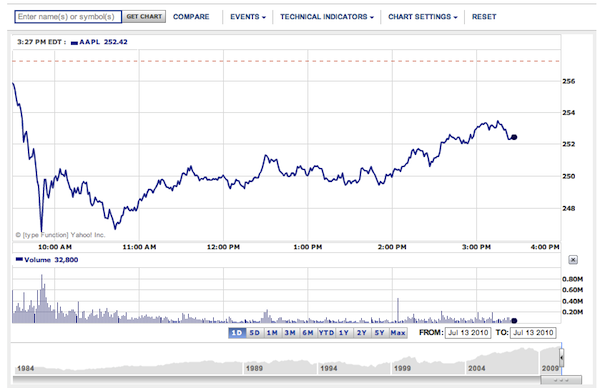This screenshot has height=388, width=600.
Task: Click the Volume 32,800 legend label
Action: tap(47, 260)
